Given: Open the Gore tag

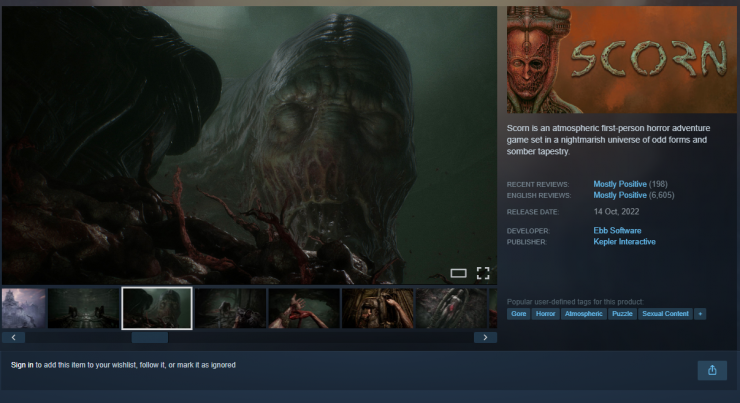Looking at the screenshot, I should pyautogui.click(x=518, y=314).
